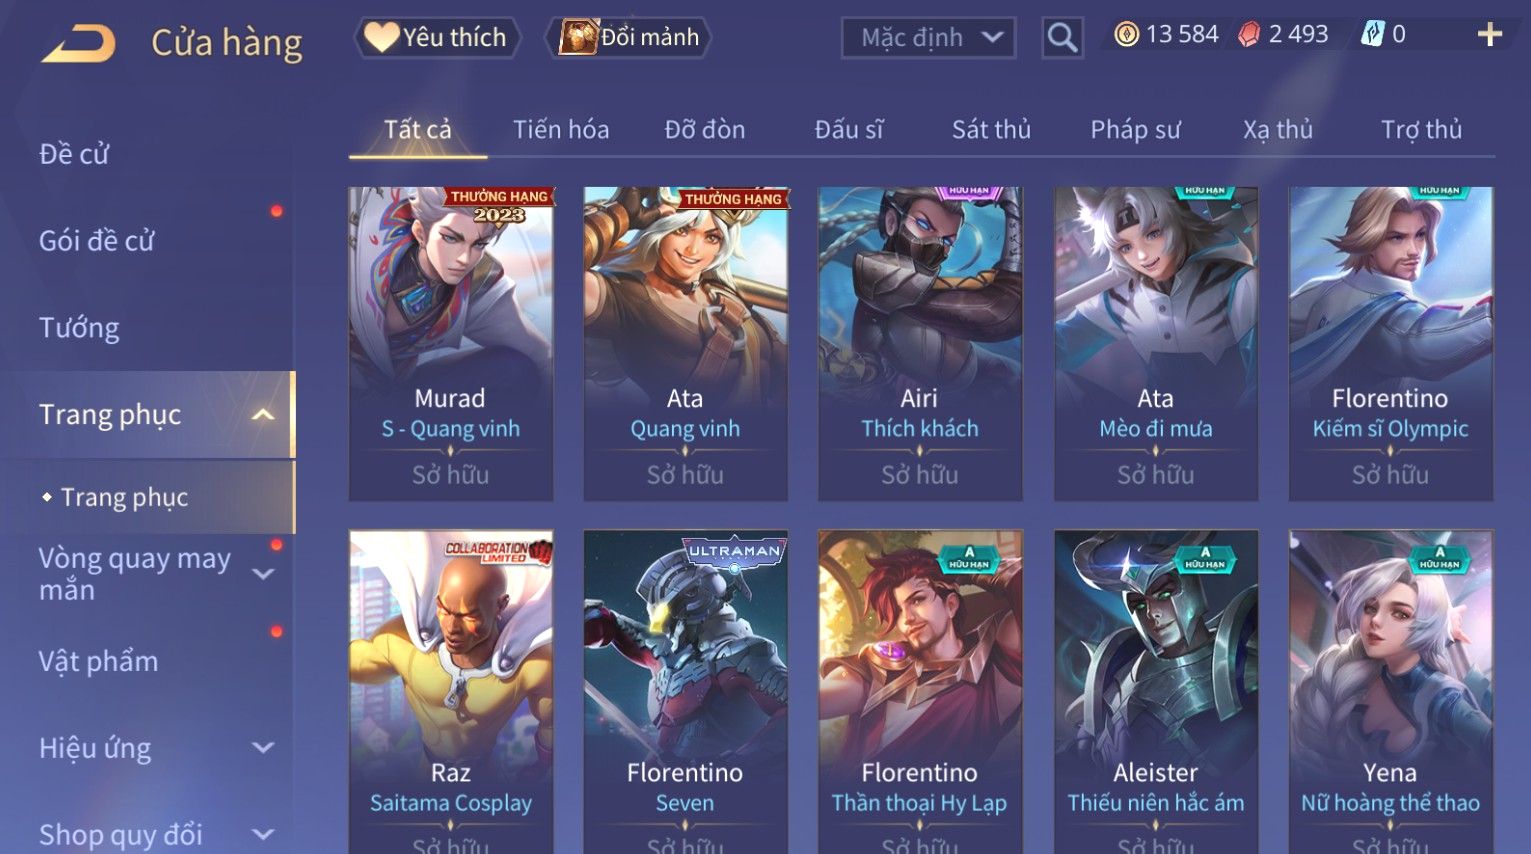Select the Murad S - Quang vinh skin
The width and height of the screenshot is (1531, 854).
450,344
